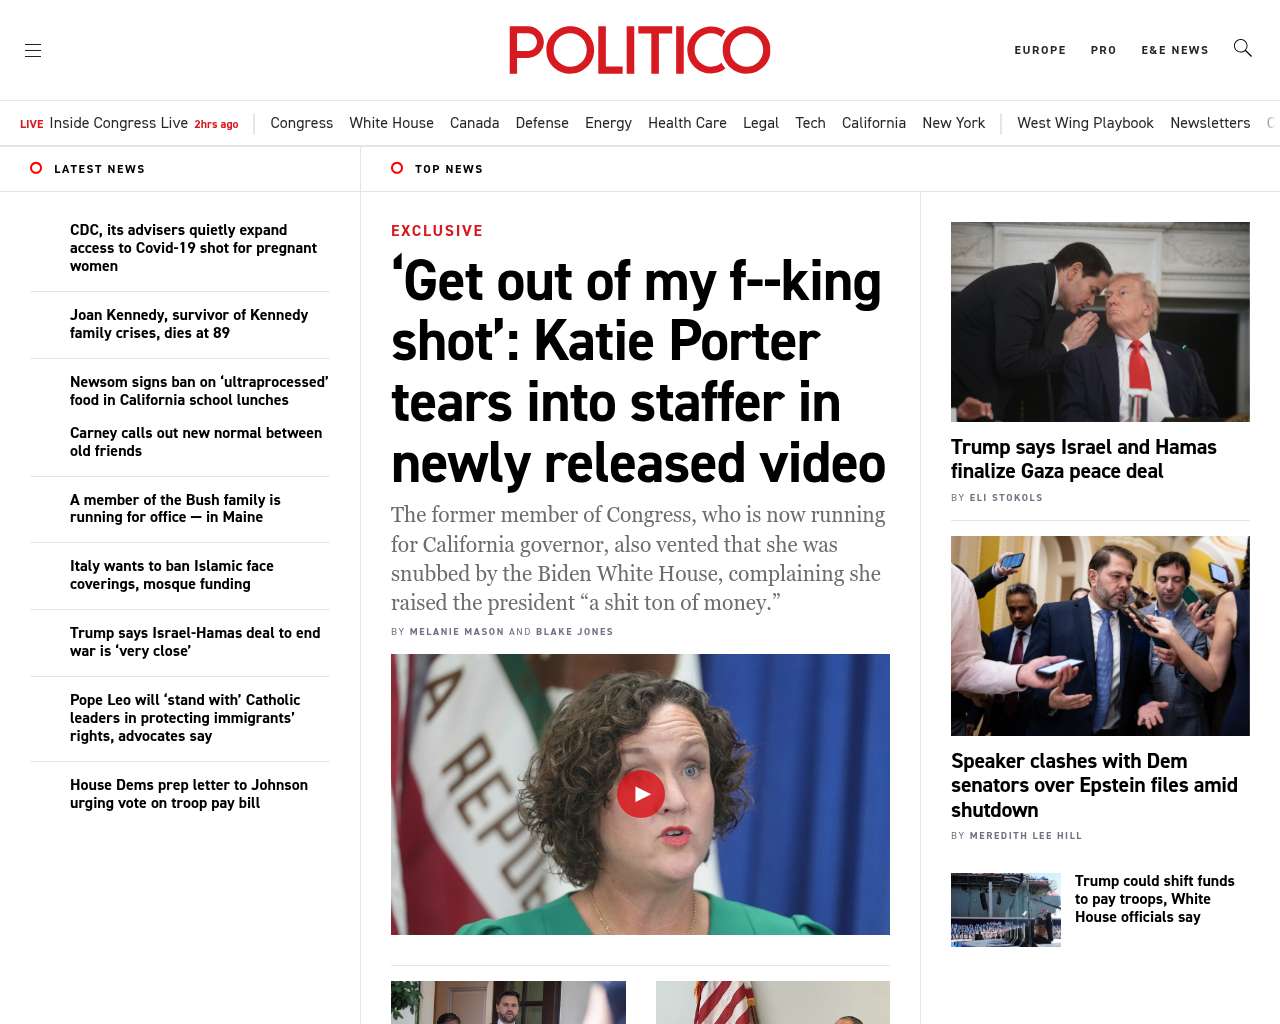Image resolution: width=1280 pixels, height=1024 pixels.
Task: View author Melanie Mason's page
Action: click(x=457, y=632)
